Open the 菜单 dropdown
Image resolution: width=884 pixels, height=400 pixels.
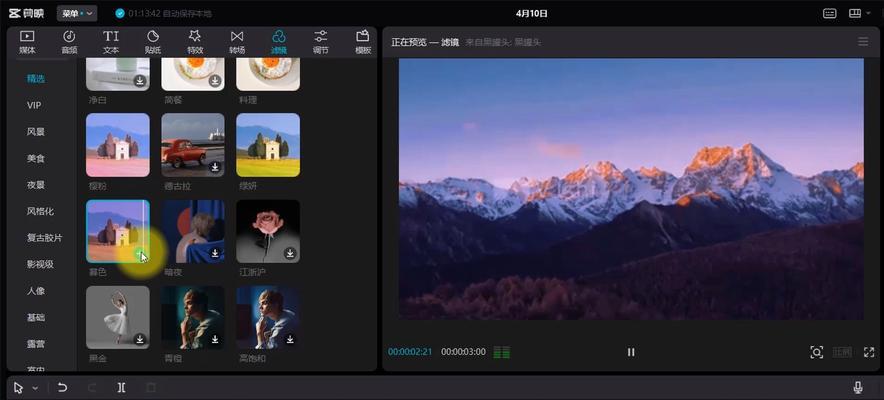[77, 13]
